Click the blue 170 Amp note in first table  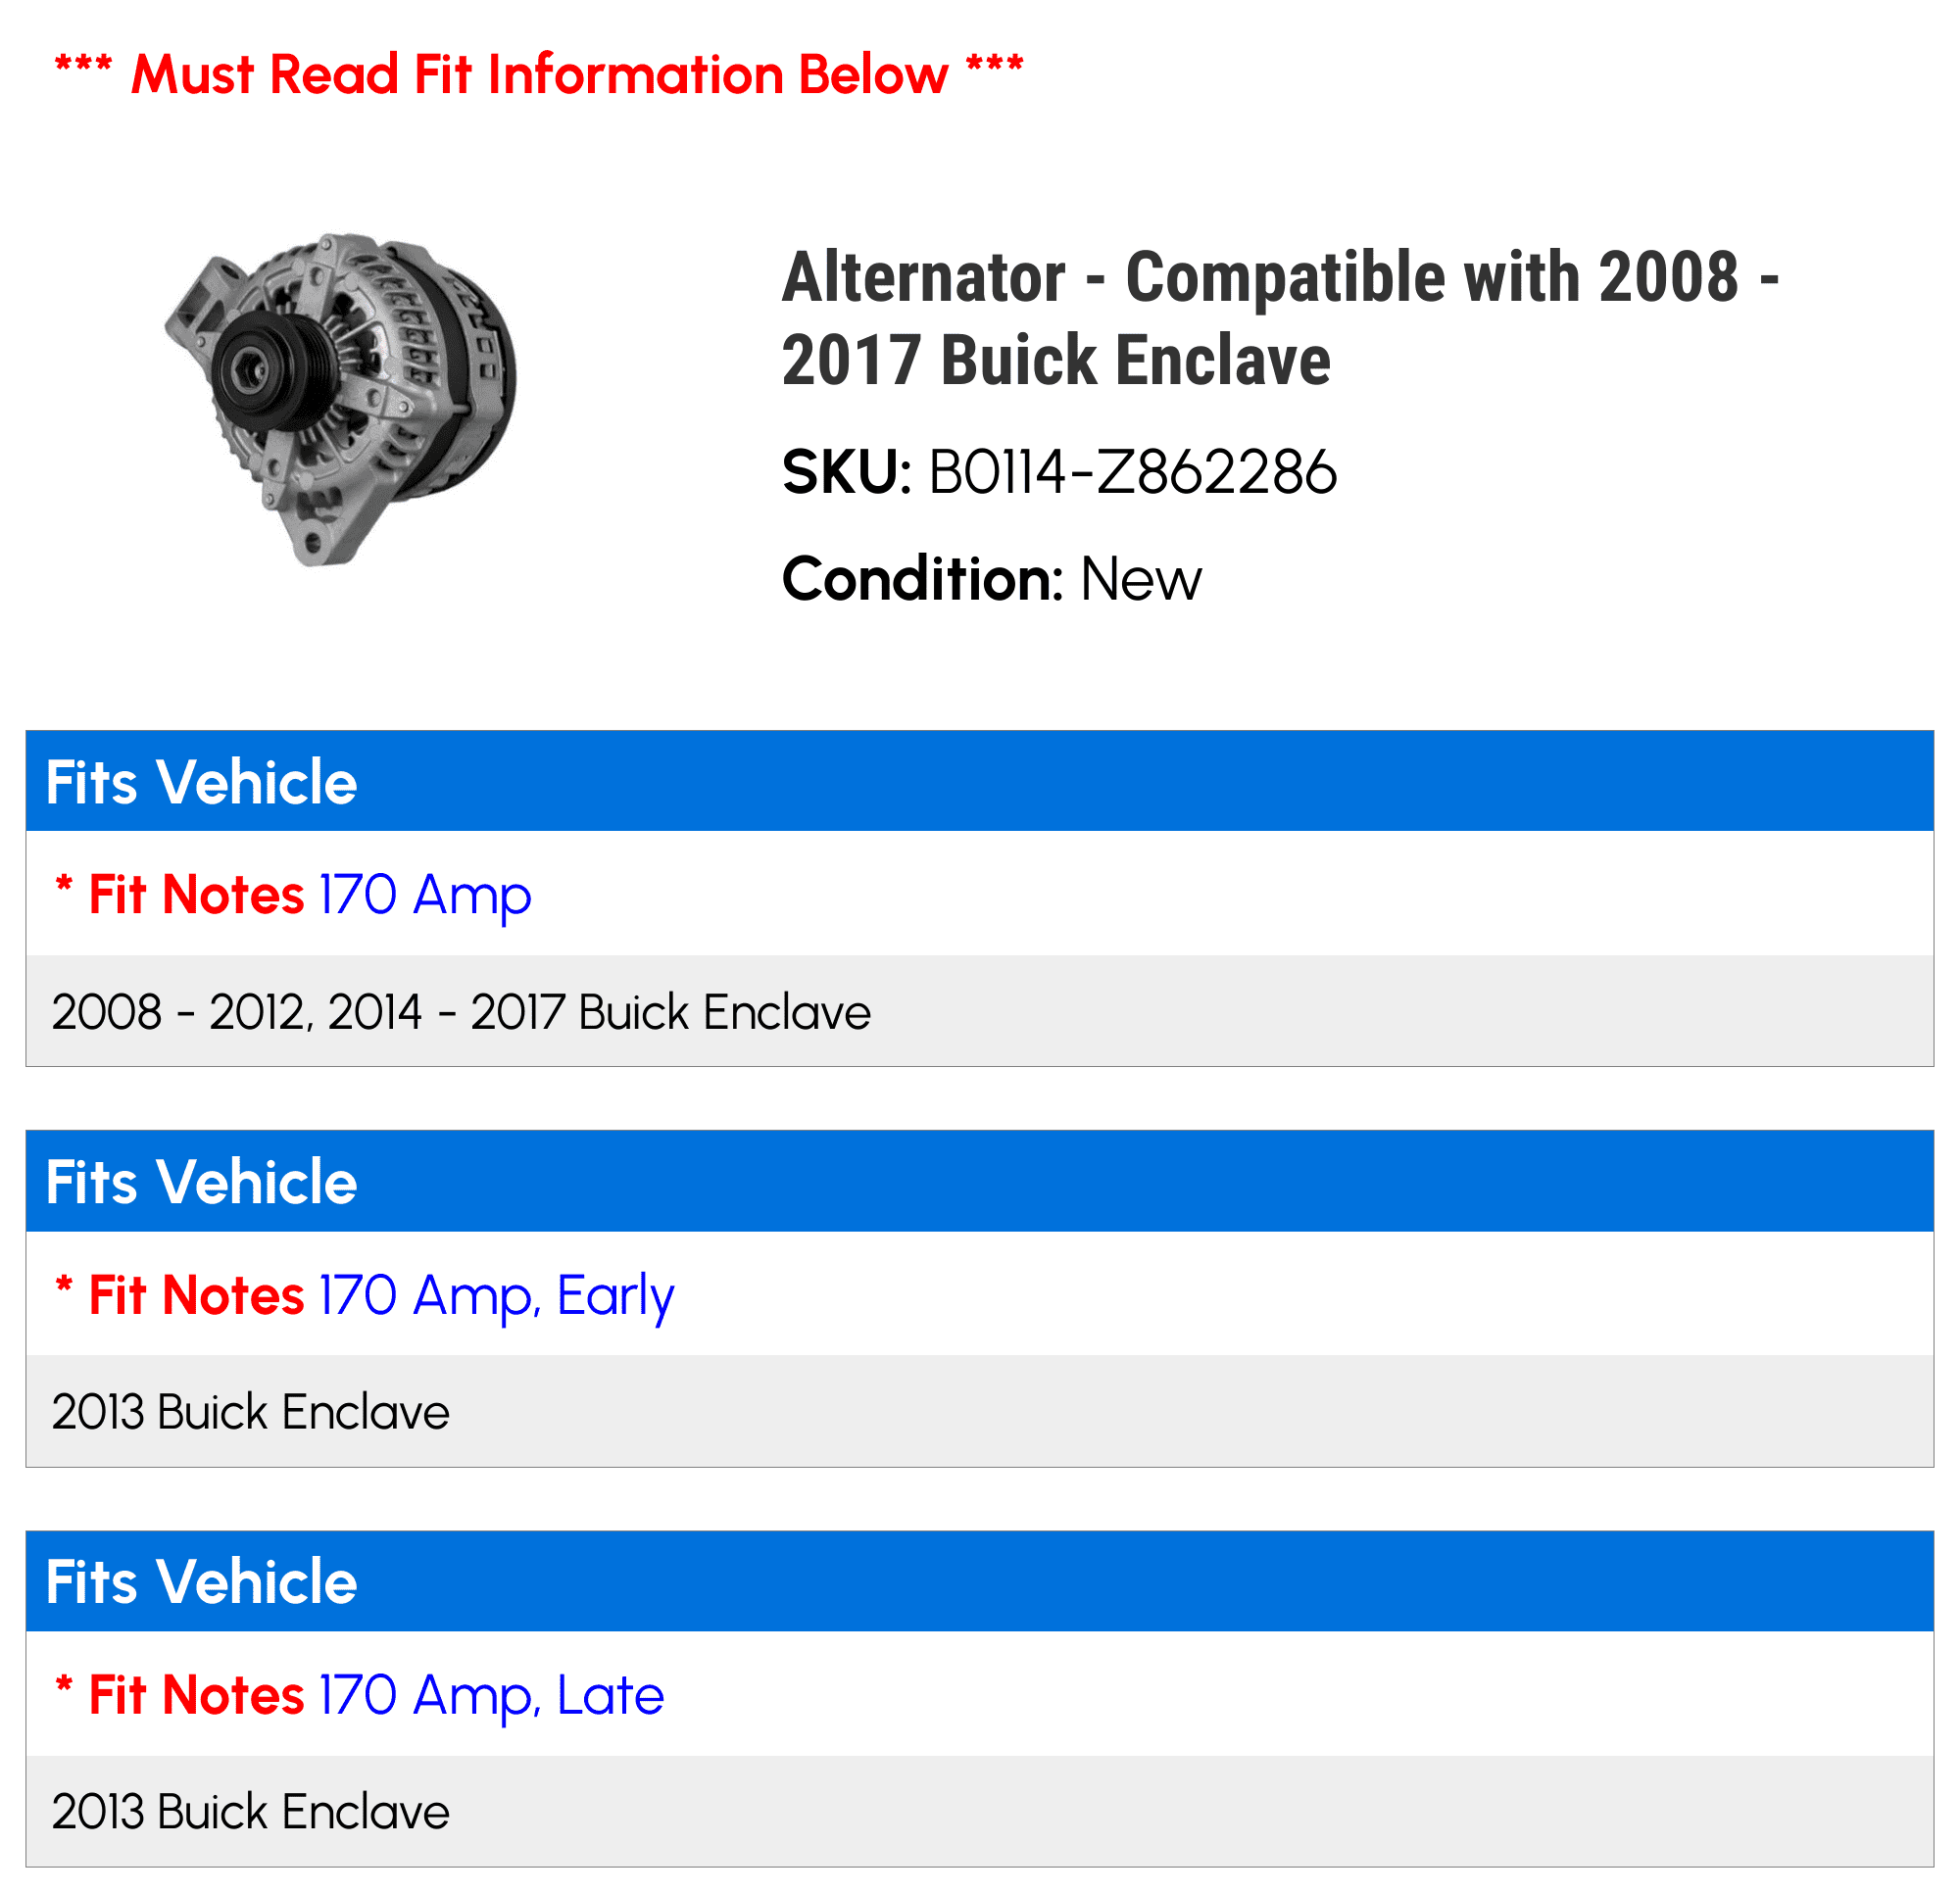click(425, 894)
